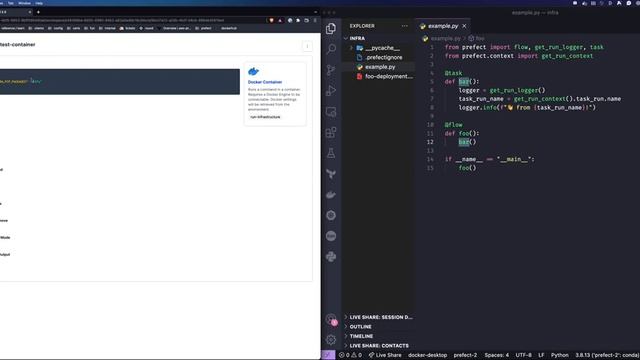
Task: Open the Help menu in the menu bar
Action: click(x=39, y=3)
